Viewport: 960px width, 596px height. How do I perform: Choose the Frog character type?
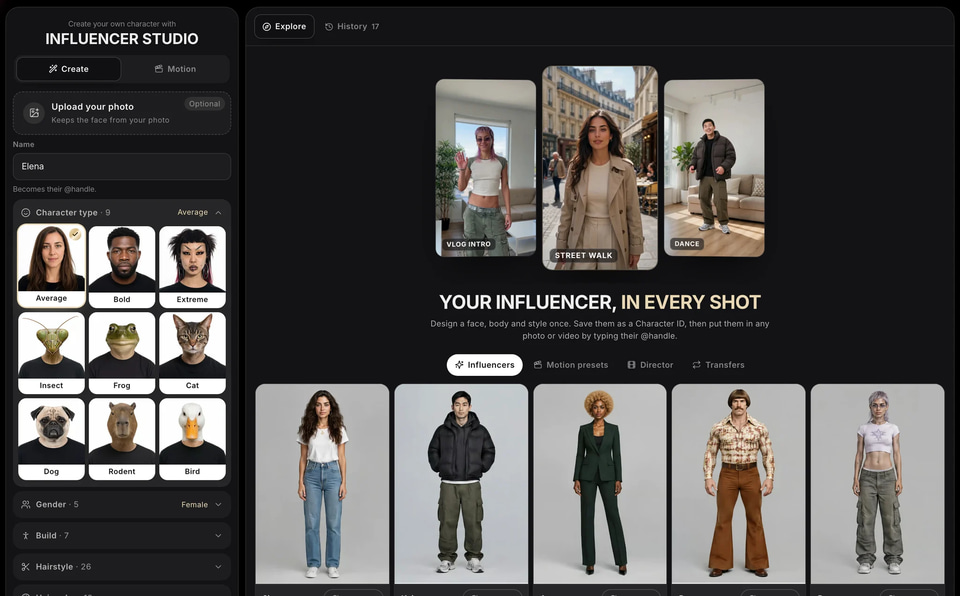click(x=122, y=353)
